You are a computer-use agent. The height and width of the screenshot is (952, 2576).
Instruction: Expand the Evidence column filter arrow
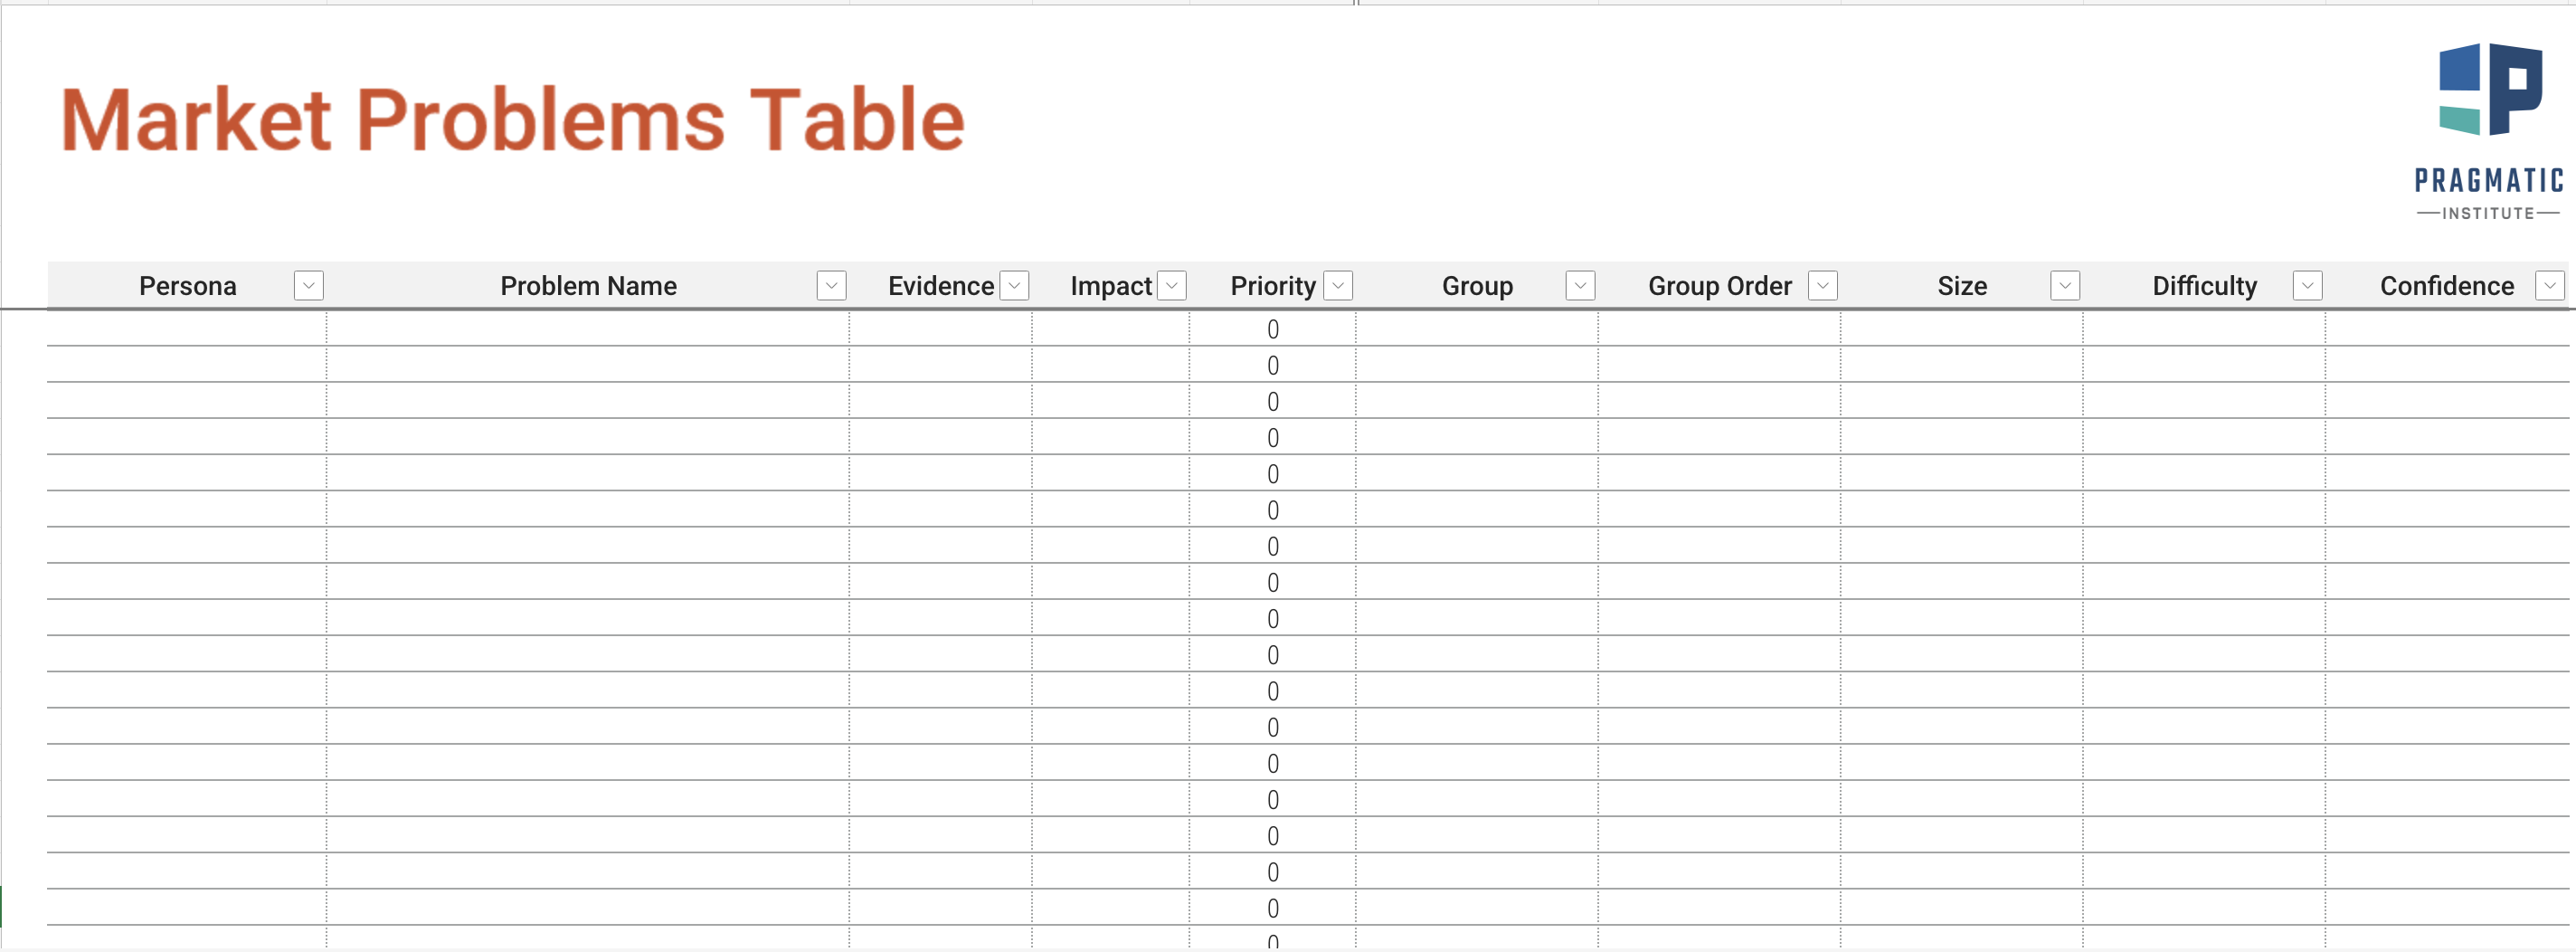point(1015,286)
